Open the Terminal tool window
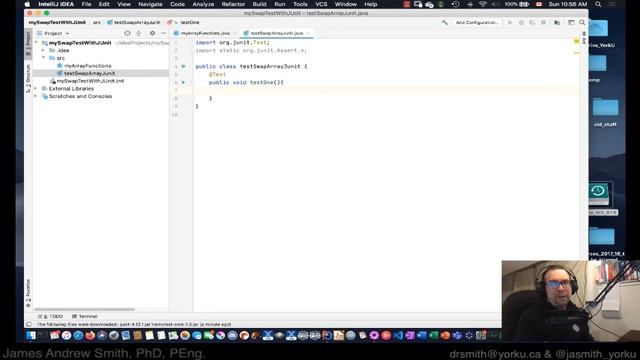Viewport: 640px width, 360px height. coord(84,316)
